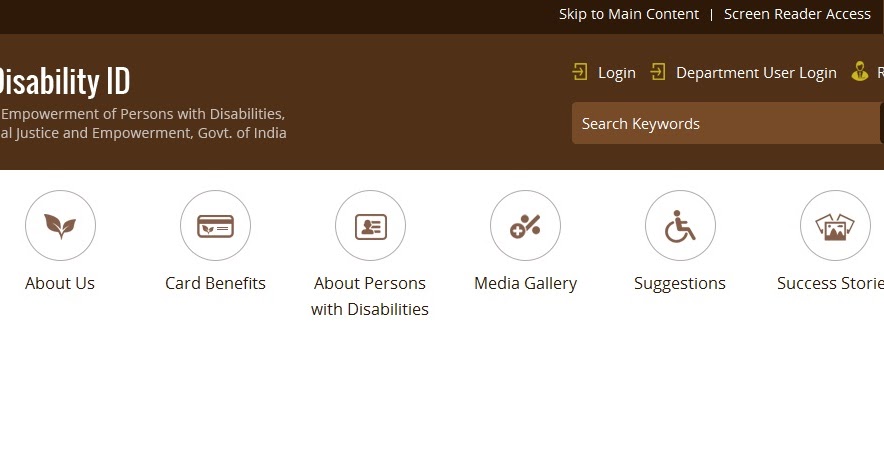Click the Department User Login arrow icon

[658, 72]
